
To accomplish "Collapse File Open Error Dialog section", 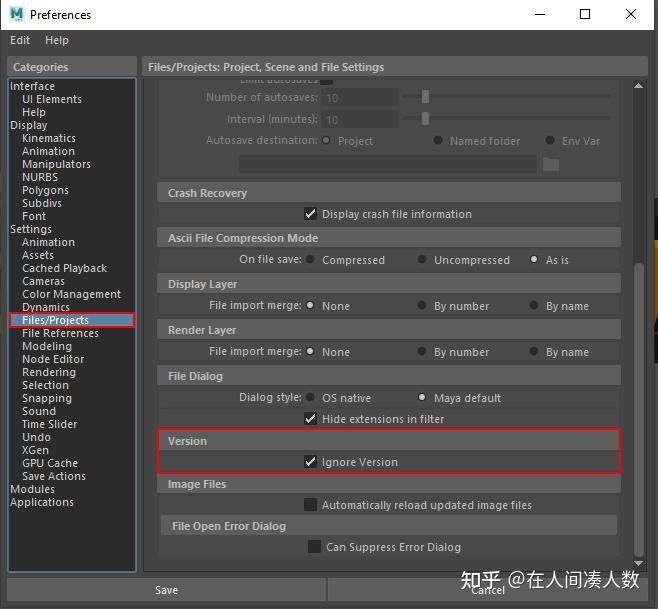I will pos(389,526).
